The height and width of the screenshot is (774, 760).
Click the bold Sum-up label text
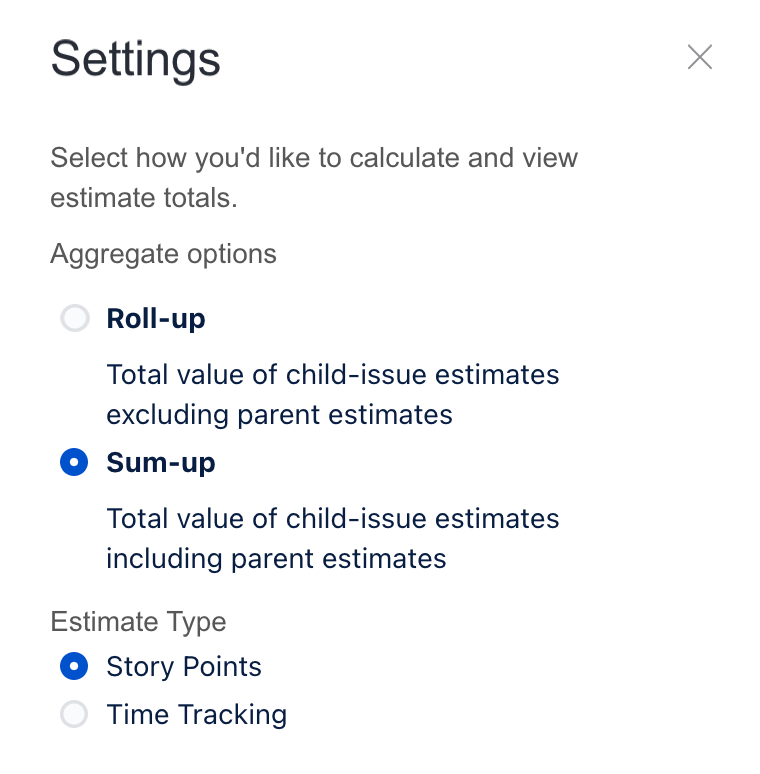161,463
